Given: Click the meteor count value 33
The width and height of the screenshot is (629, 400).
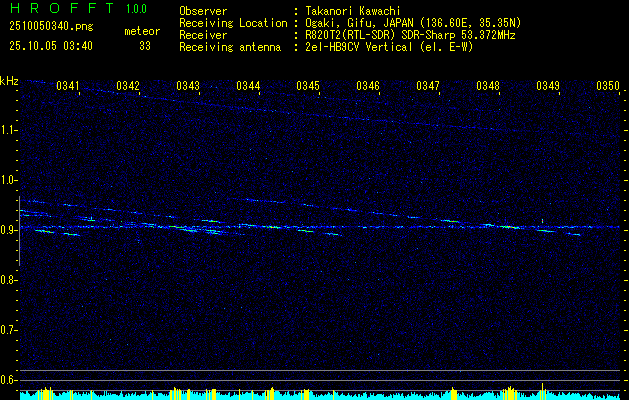Looking at the screenshot, I should [x=145, y=46].
